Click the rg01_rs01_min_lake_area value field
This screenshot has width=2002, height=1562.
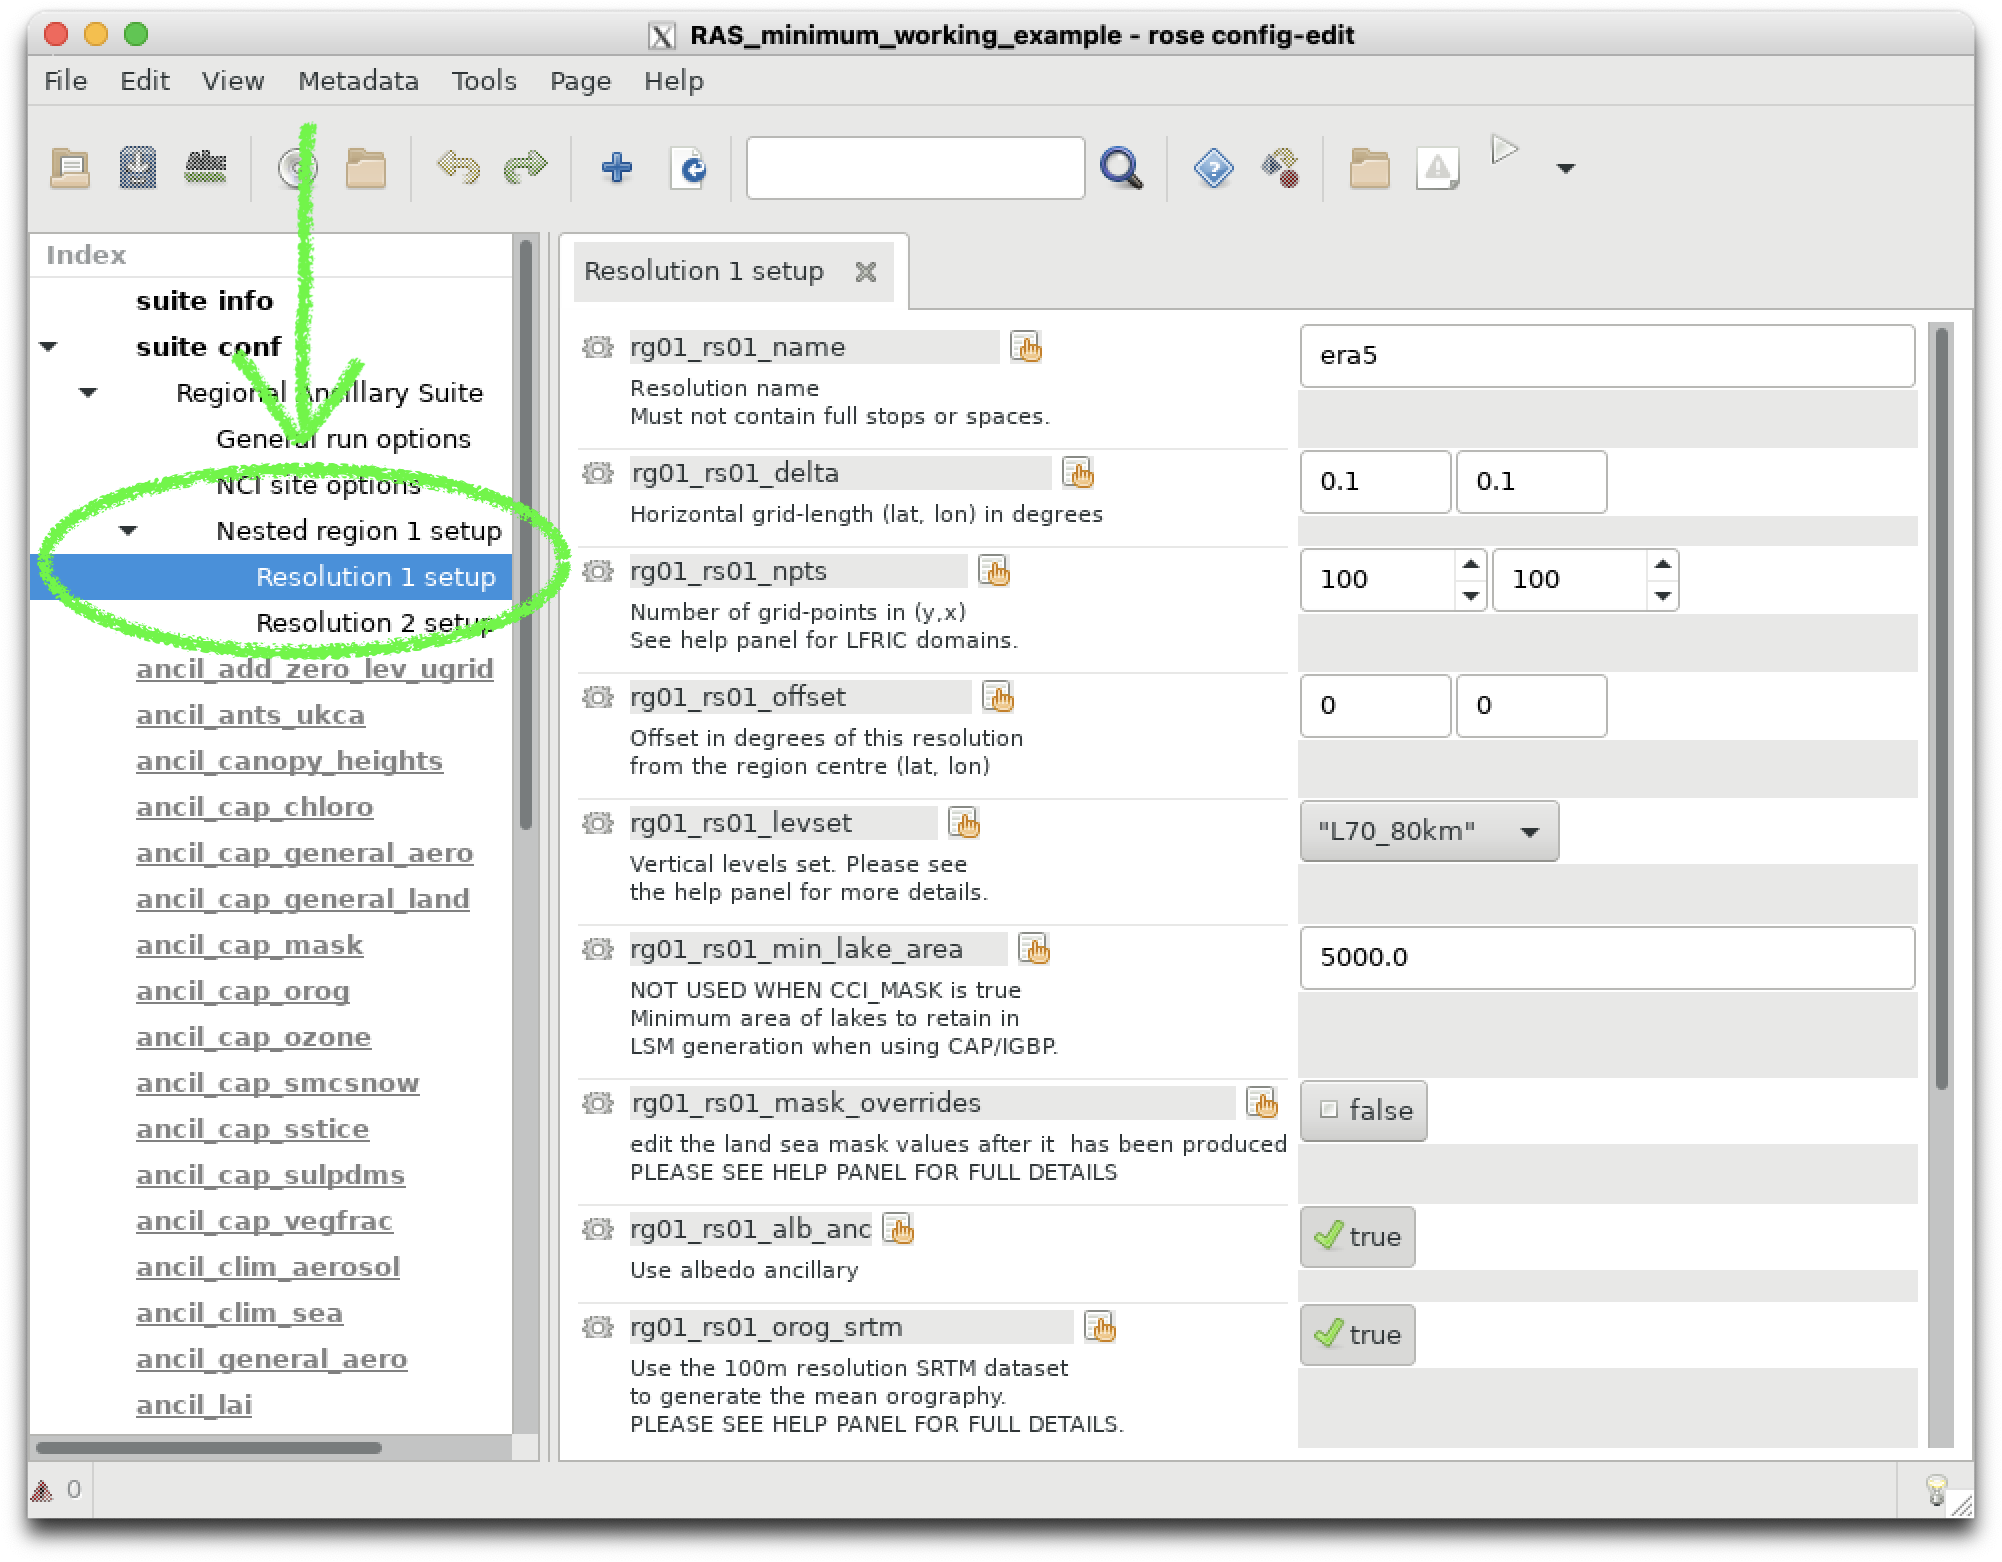(x=1607, y=957)
